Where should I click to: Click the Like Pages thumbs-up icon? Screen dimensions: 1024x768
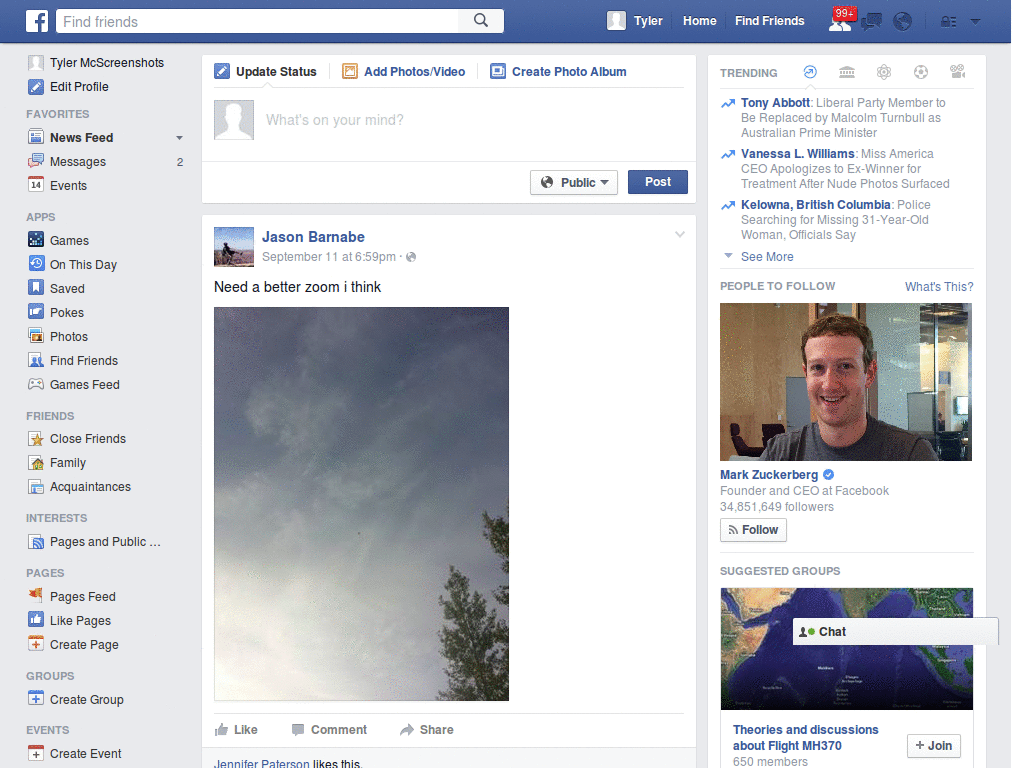pyautogui.click(x=36, y=620)
